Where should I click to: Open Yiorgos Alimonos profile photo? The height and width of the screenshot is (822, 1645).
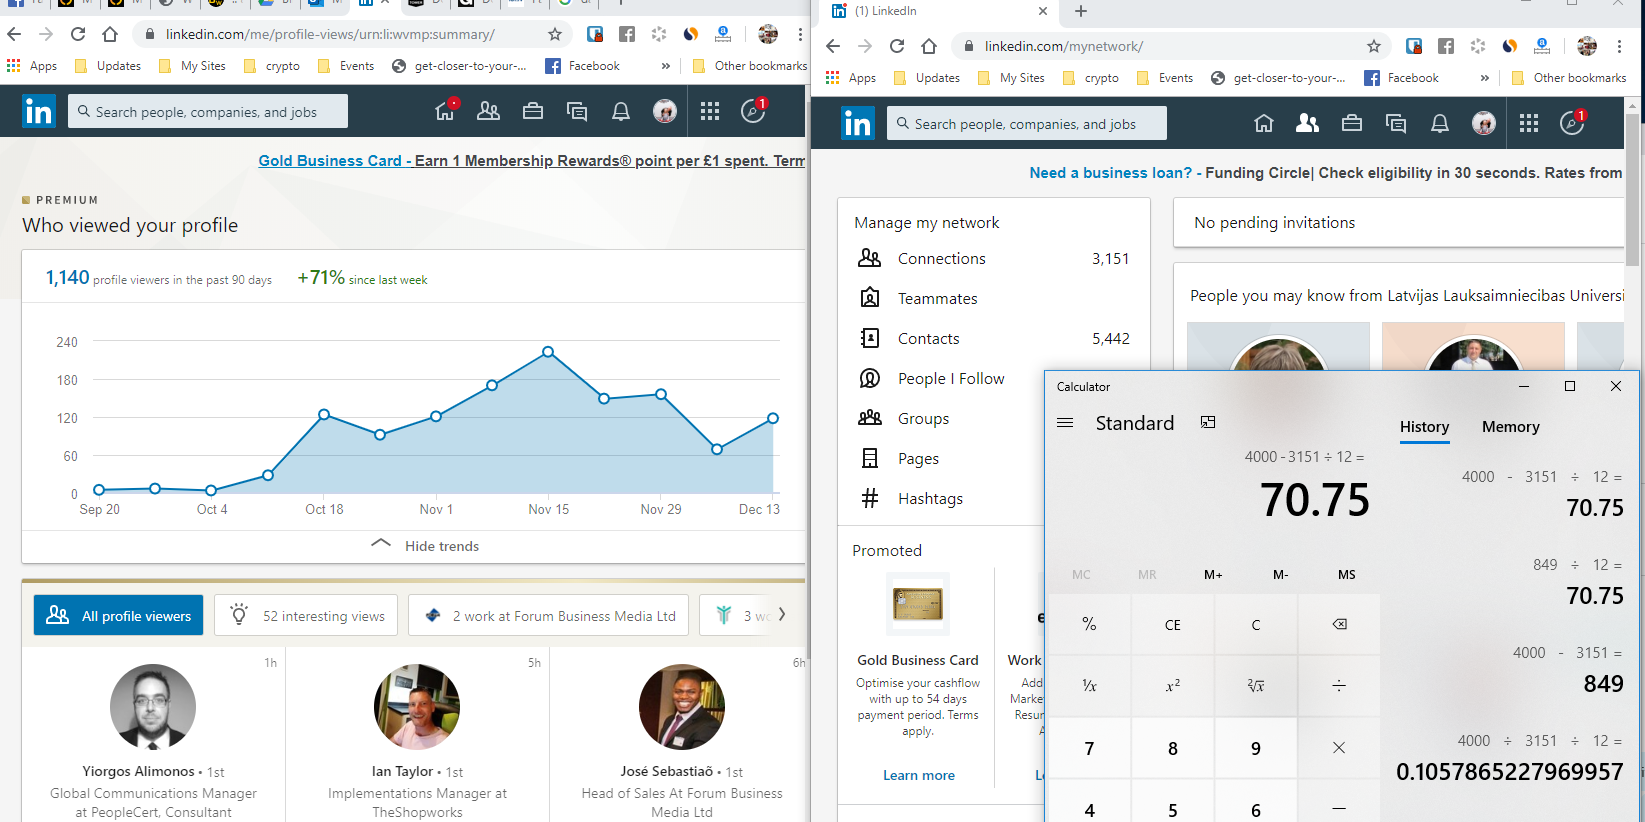coord(153,707)
